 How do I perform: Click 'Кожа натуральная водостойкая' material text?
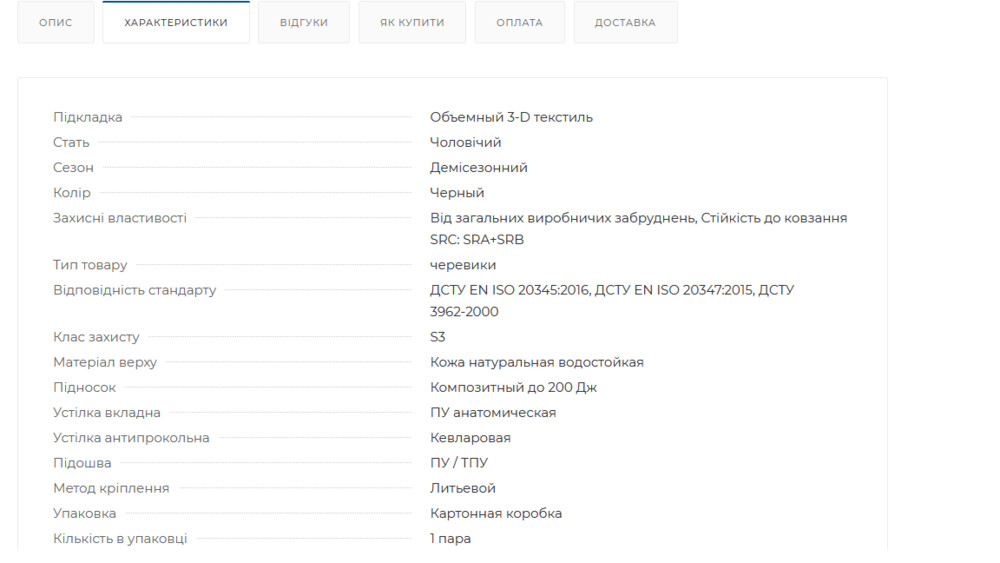(536, 362)
